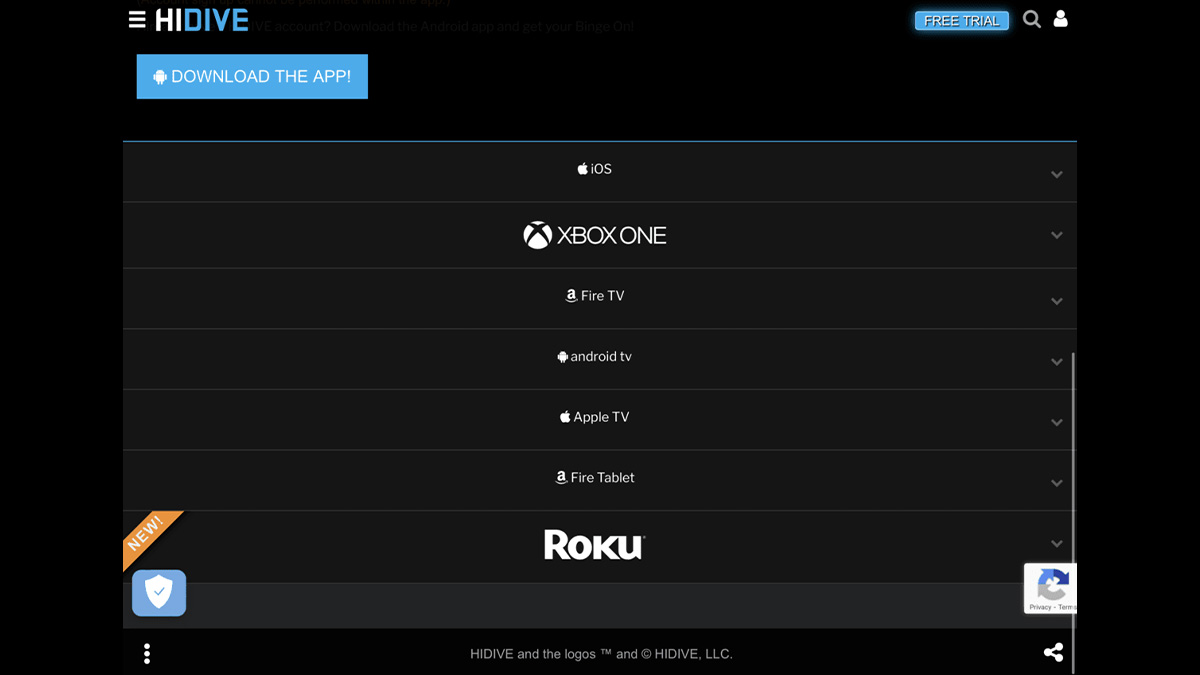Click the Roku logo row

(x=594, y=545)
